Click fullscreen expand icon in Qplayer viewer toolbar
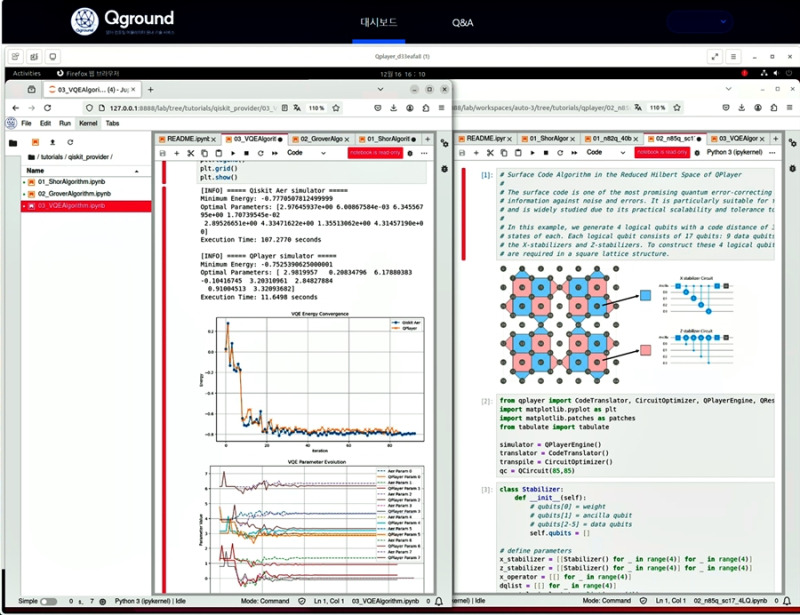The height and width of the screenshot is (615, 800). tap(715, 57)
